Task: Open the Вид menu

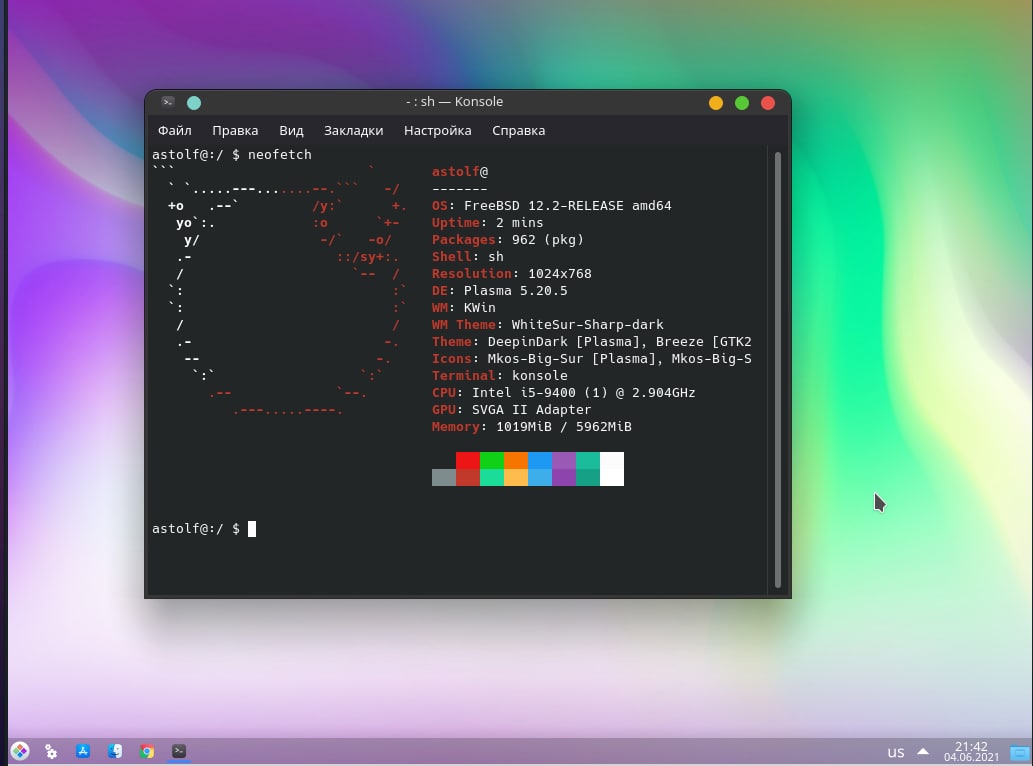Action: [x=291, y=130]
